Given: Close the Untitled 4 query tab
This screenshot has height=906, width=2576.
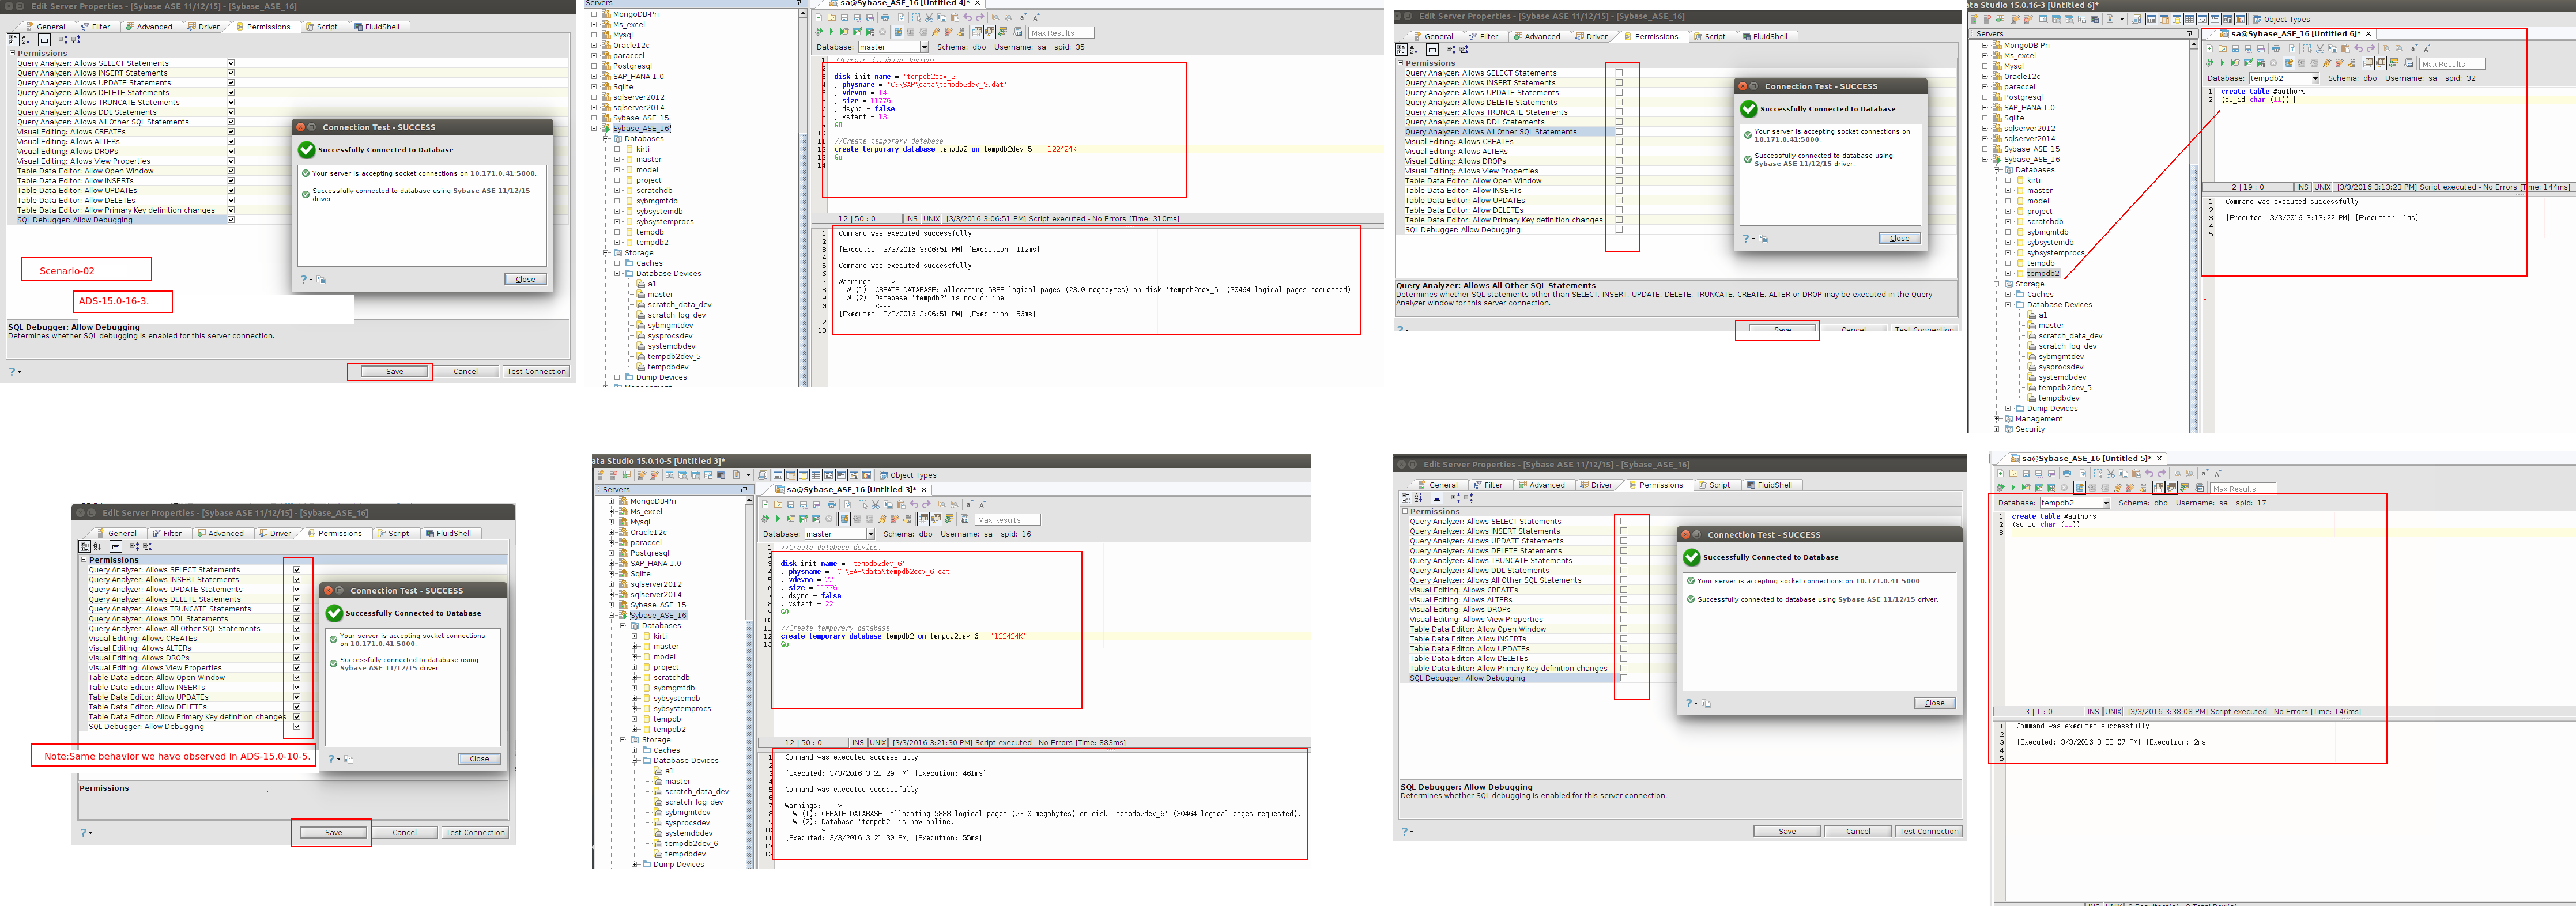Looking at the screenshot, I should [977, 3].
